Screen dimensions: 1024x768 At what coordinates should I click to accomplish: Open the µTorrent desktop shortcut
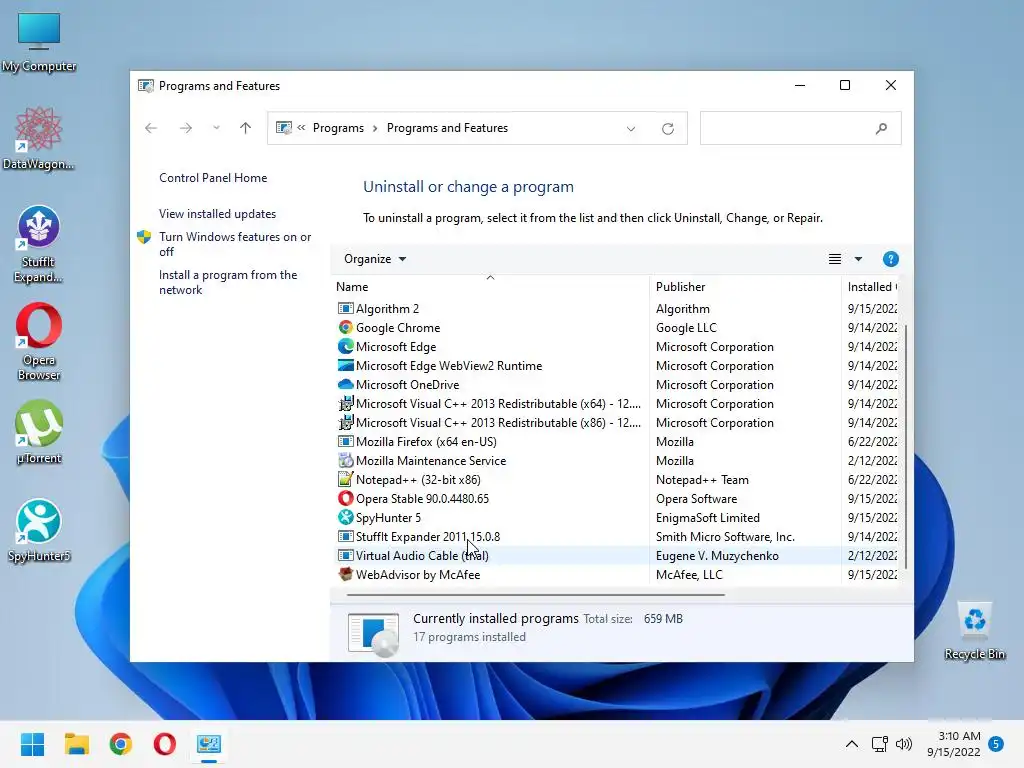point(39,432)
